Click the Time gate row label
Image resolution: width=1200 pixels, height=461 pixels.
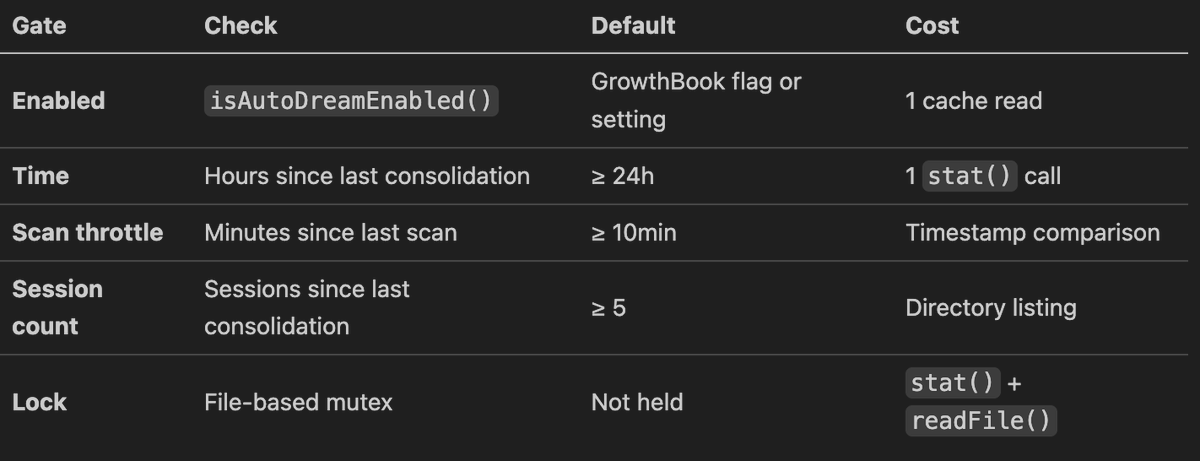[40, 176]
